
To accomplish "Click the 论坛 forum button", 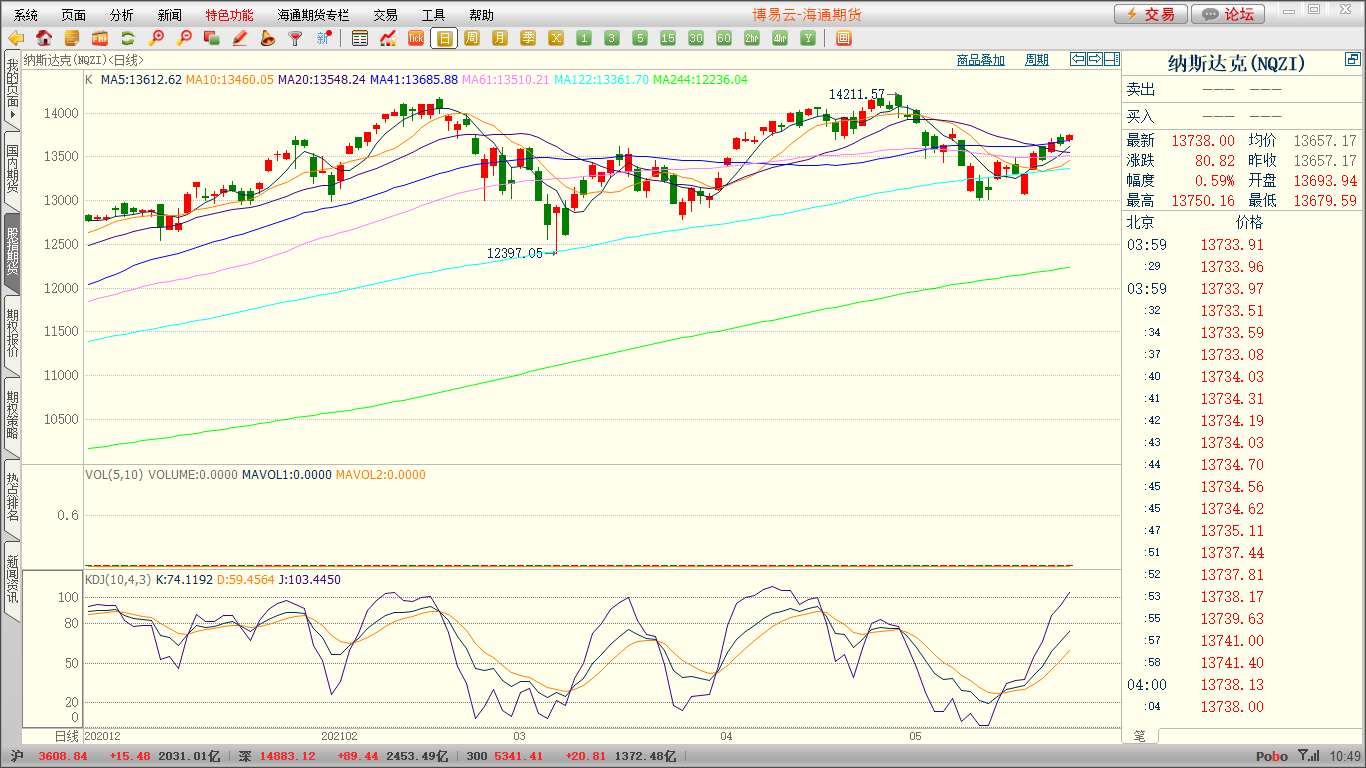I will 1228,14.
